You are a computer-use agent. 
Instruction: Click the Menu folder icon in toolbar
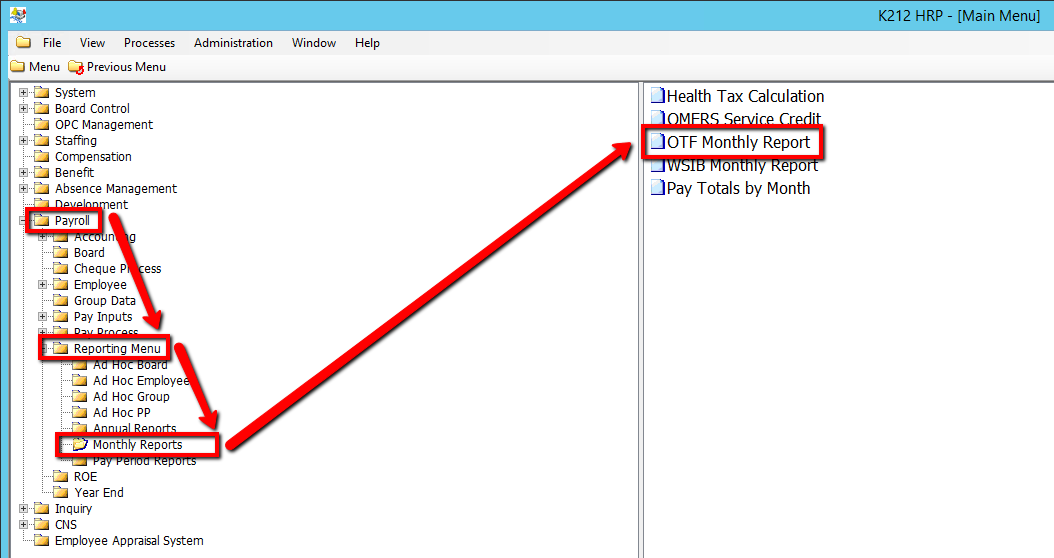pyautogui.click(x=18, y=67)
